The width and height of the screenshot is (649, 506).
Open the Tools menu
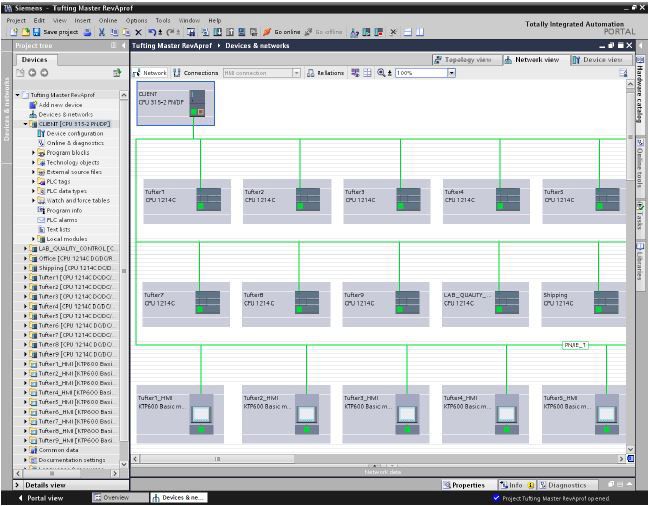point(163,20)
